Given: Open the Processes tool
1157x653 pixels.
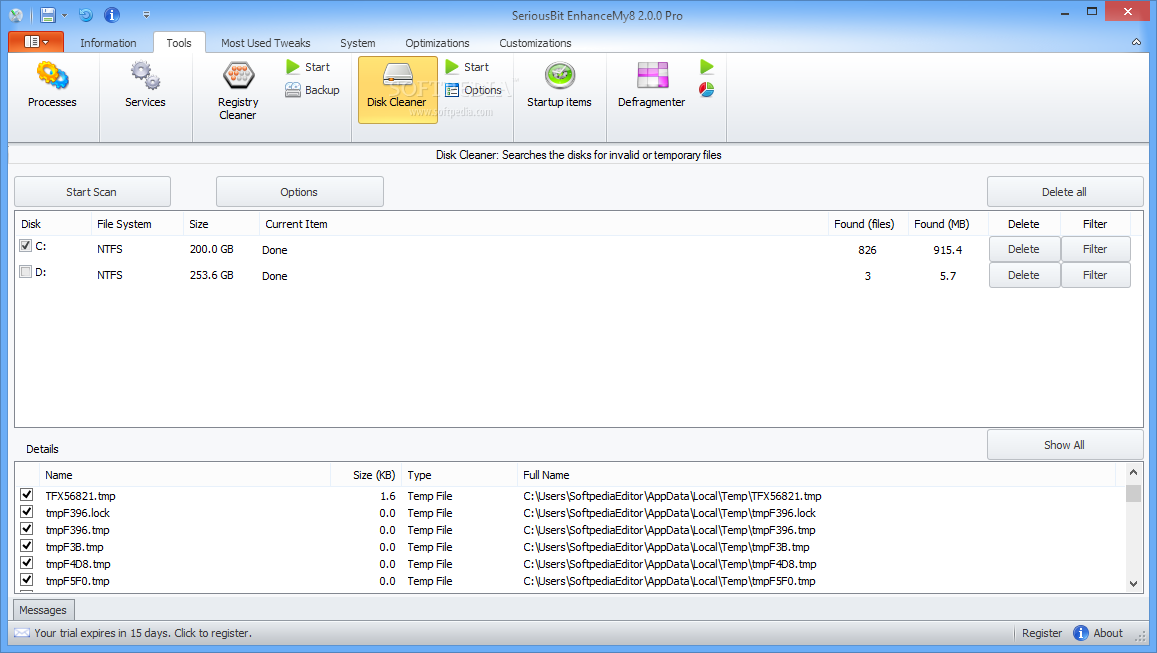Looking at the screenshot, I should click(x=52, y=86).
